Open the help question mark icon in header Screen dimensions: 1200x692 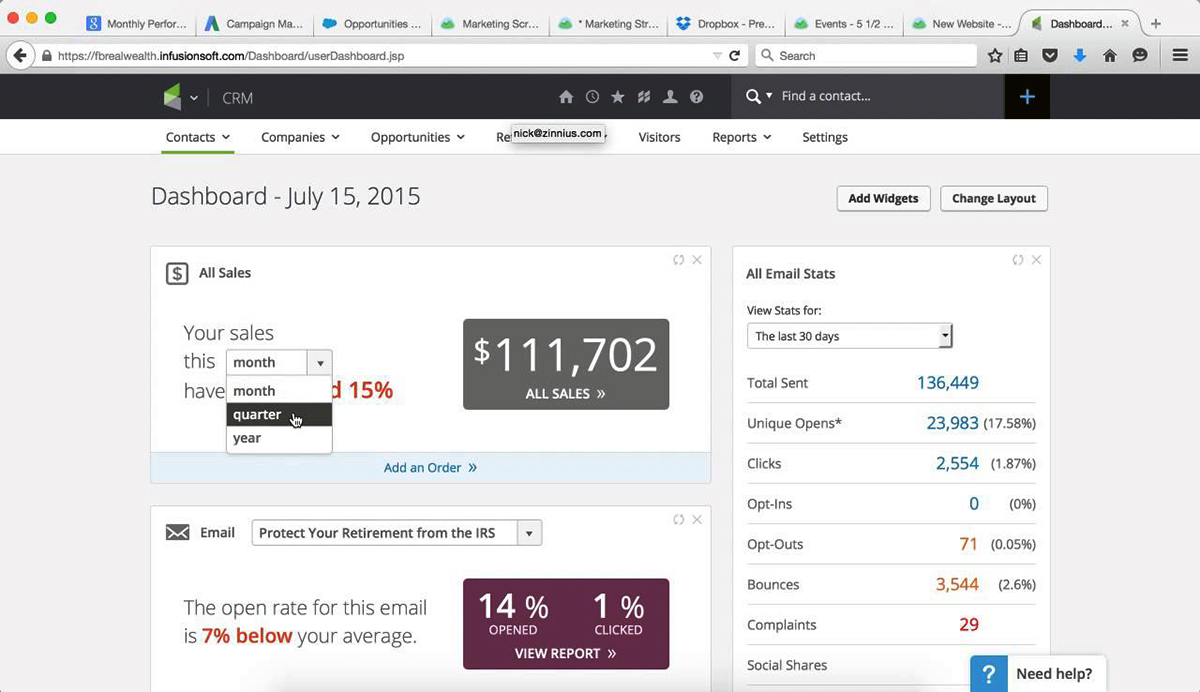697,97
